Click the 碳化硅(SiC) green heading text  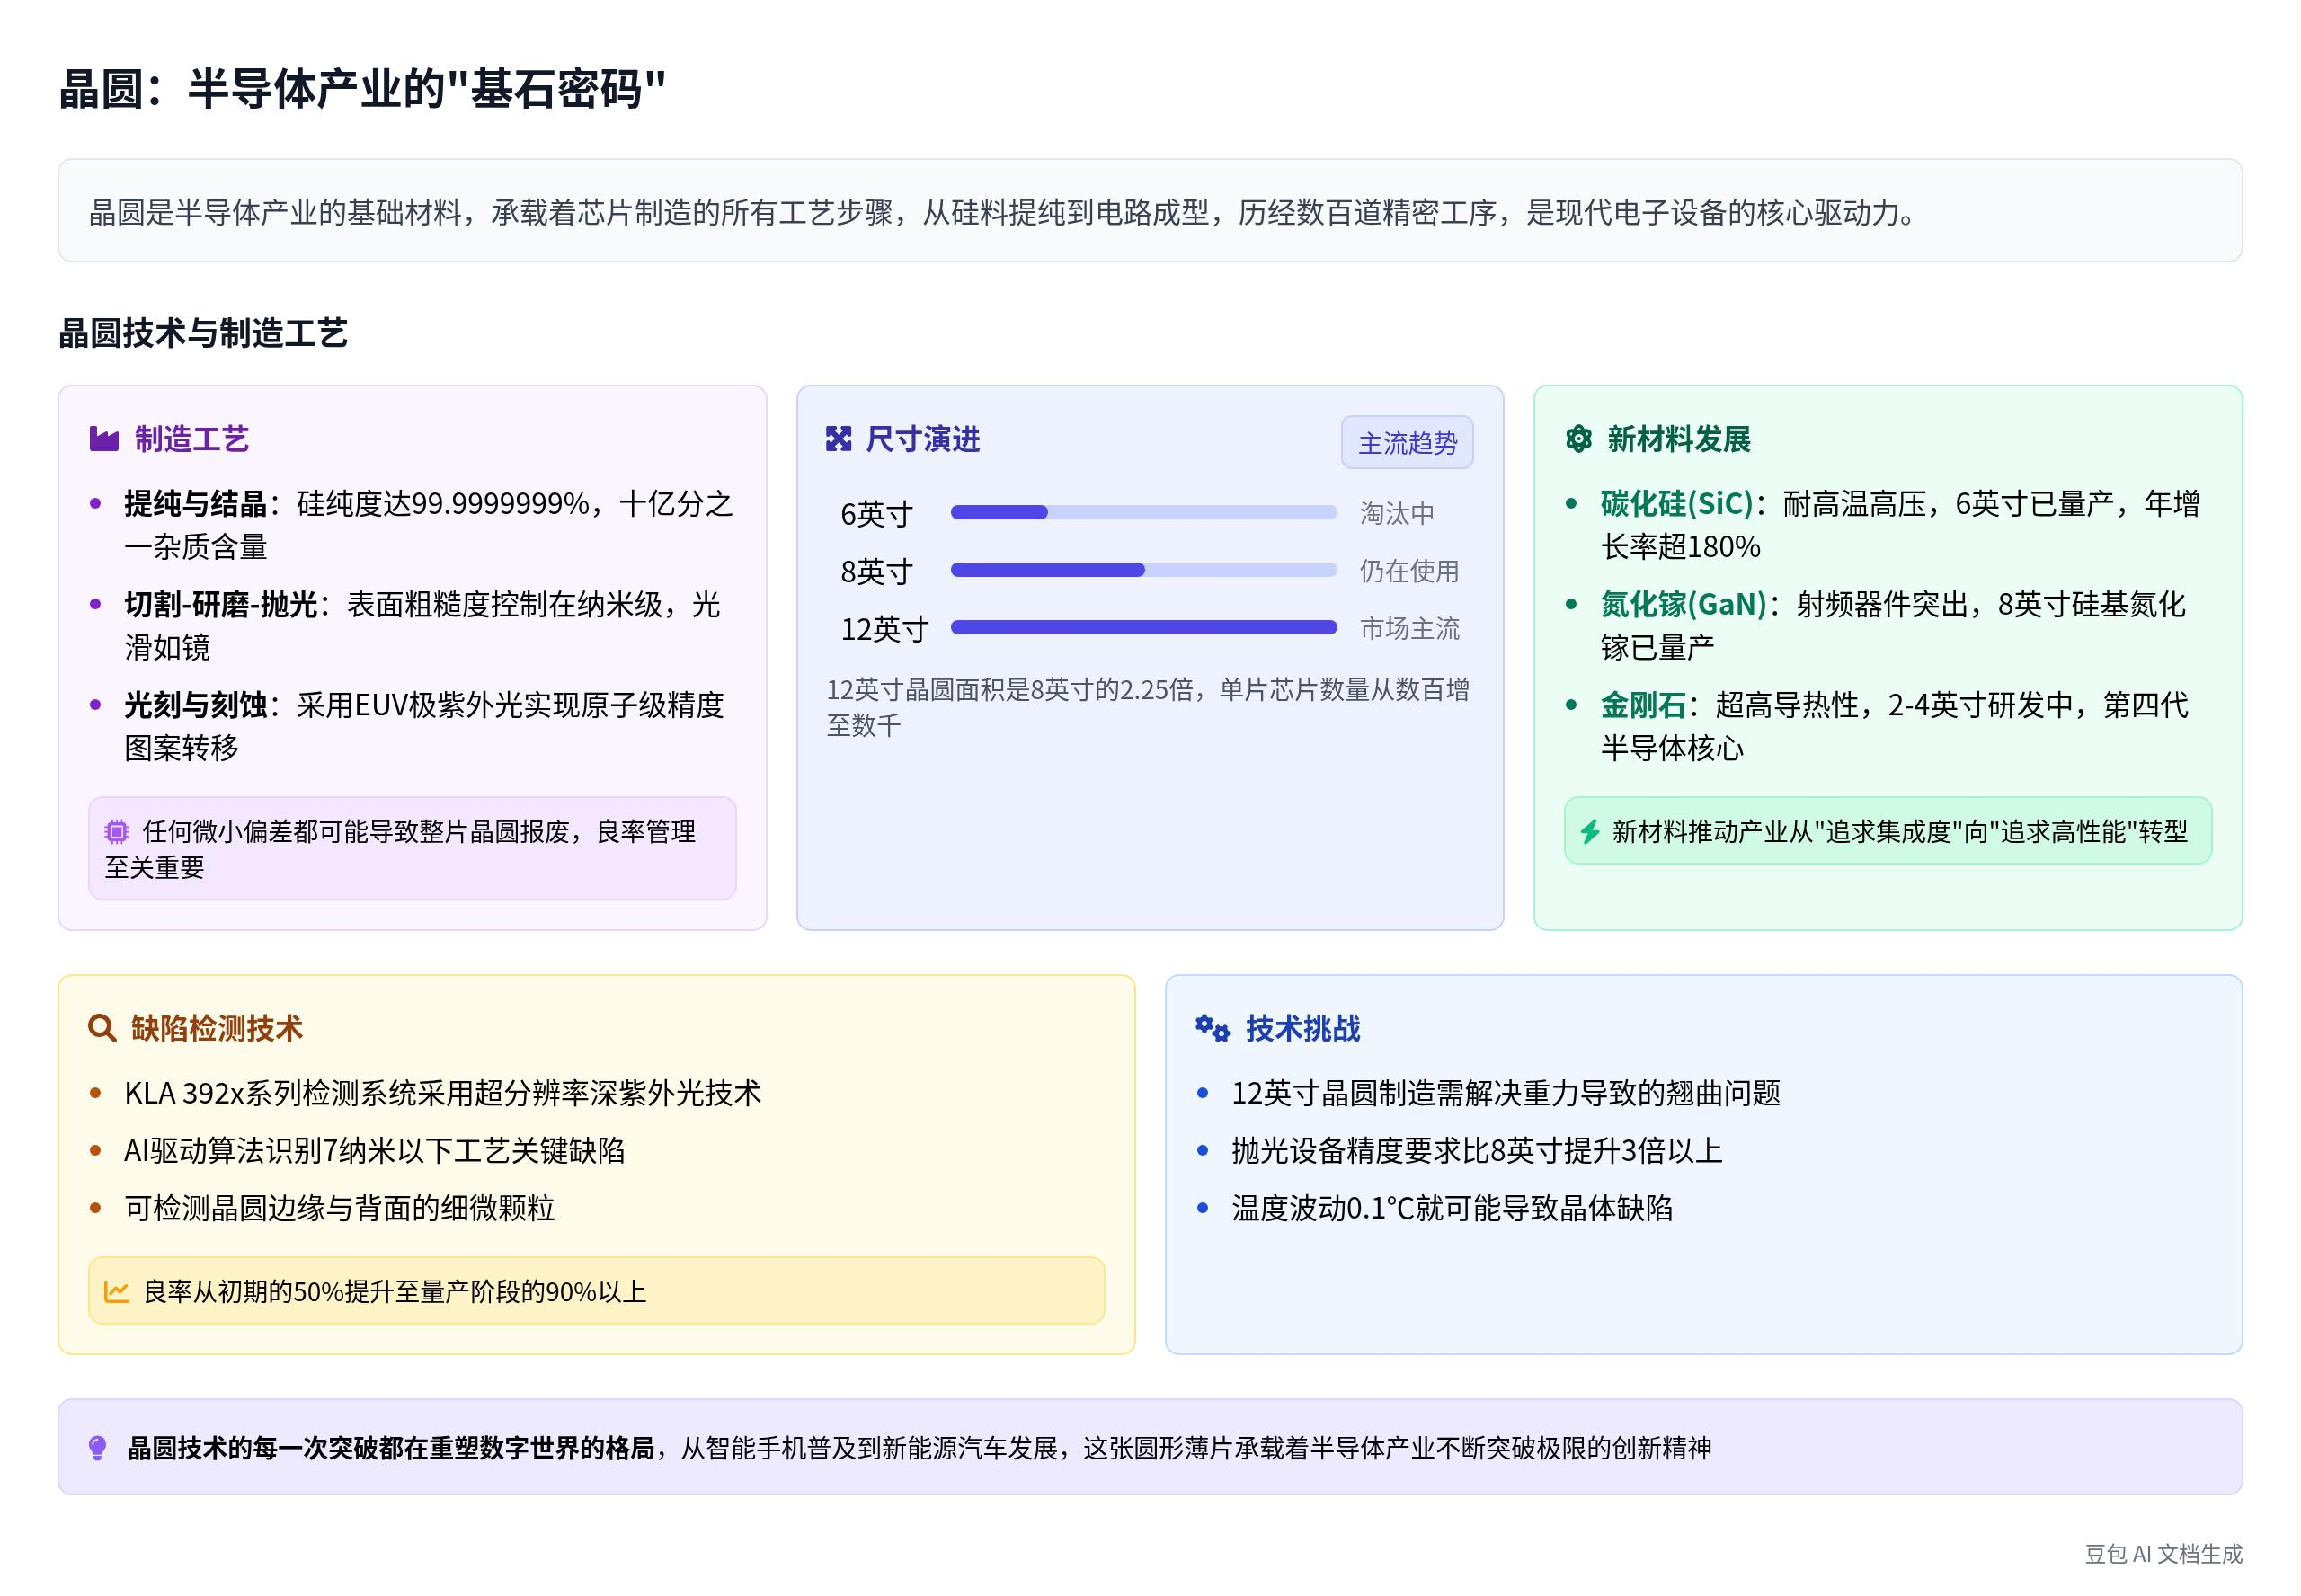pos(1676,503)
